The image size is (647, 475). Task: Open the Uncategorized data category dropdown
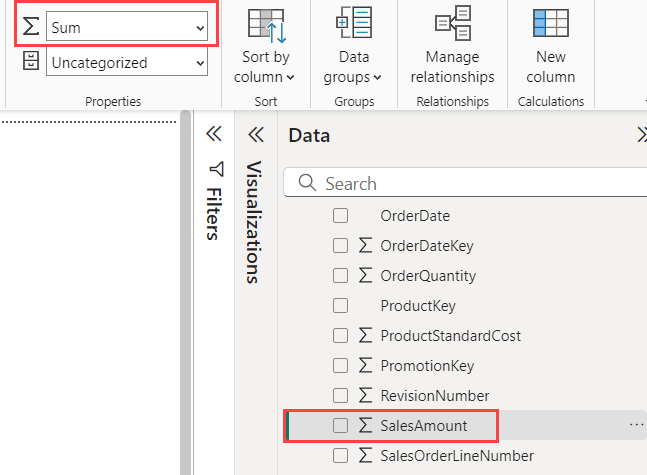pyautogui.click(x=127, y=63)
